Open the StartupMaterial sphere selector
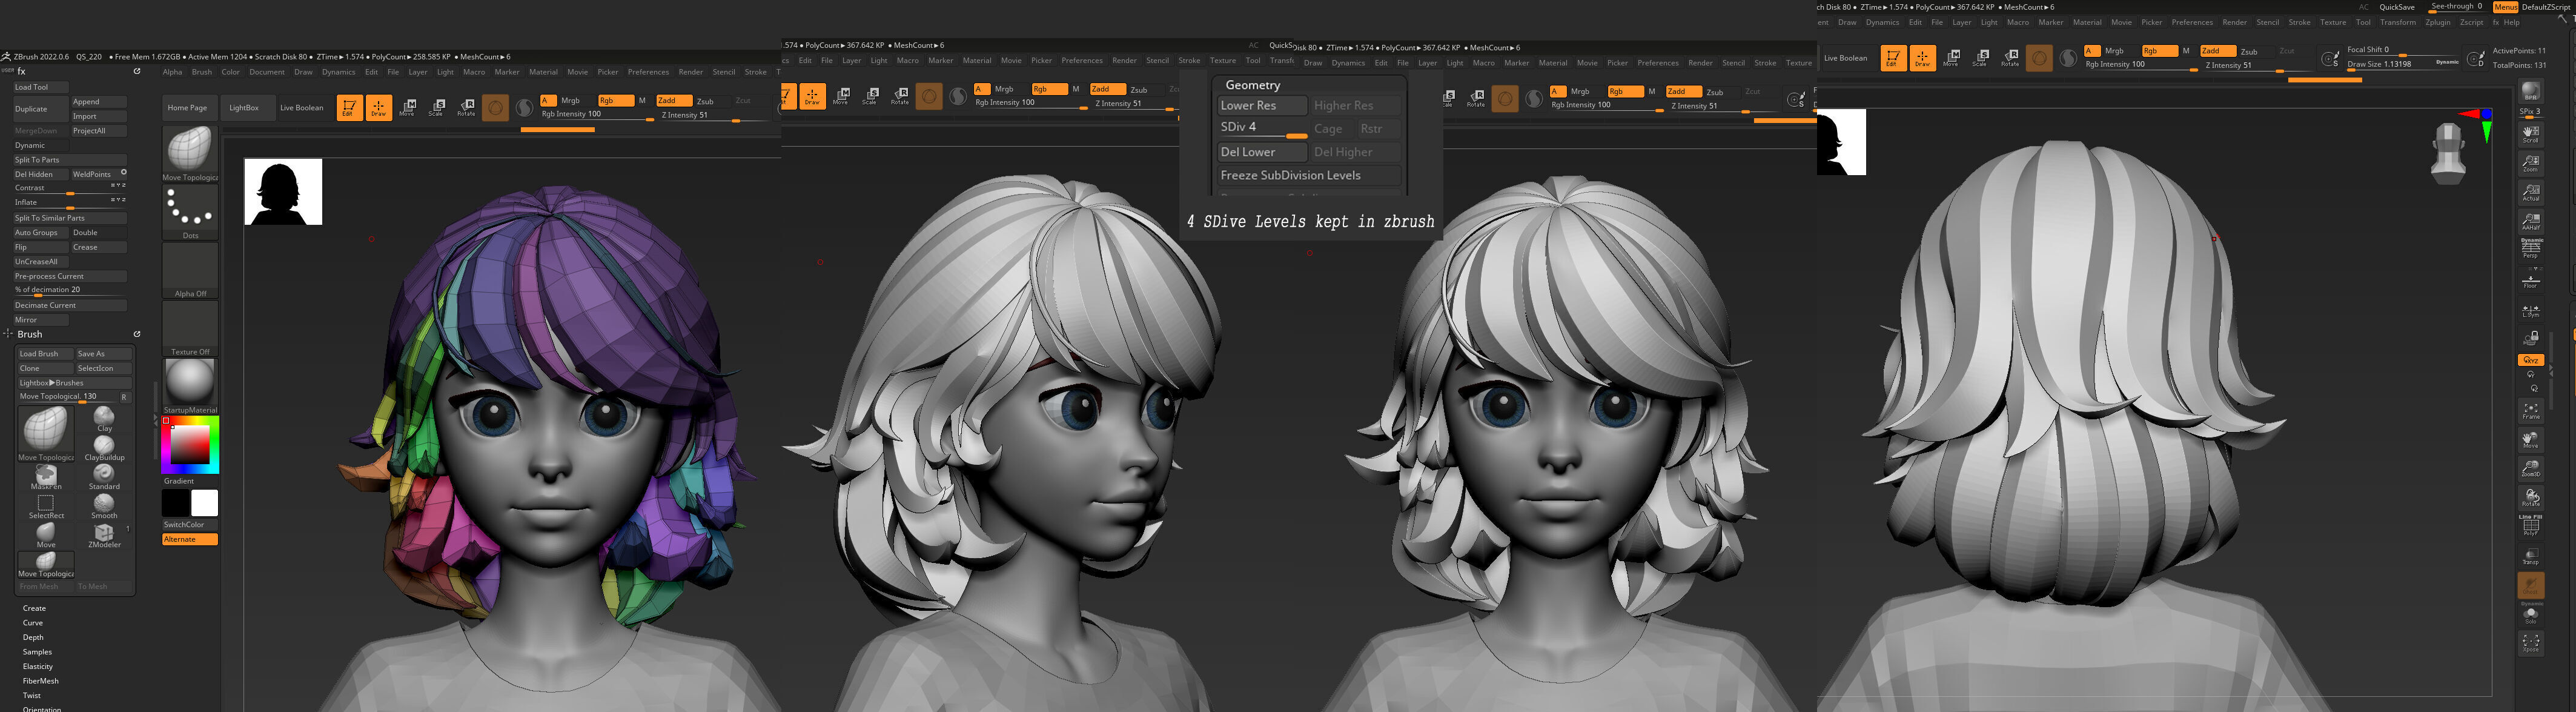 (190, 386)
